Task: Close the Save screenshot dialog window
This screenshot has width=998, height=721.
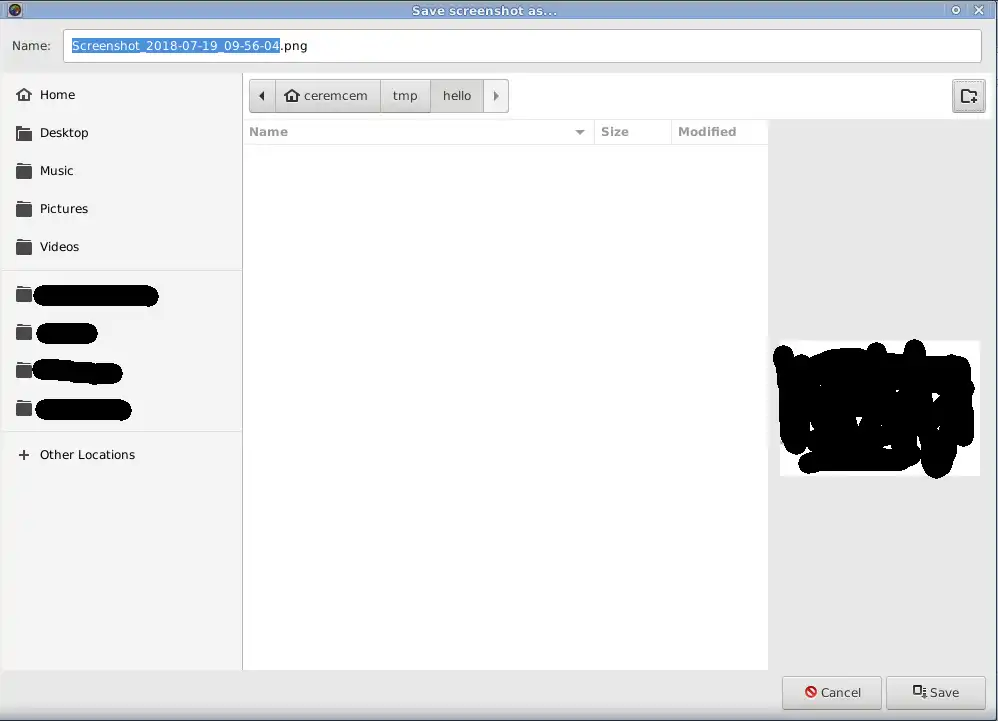Action: pos(979,10)
